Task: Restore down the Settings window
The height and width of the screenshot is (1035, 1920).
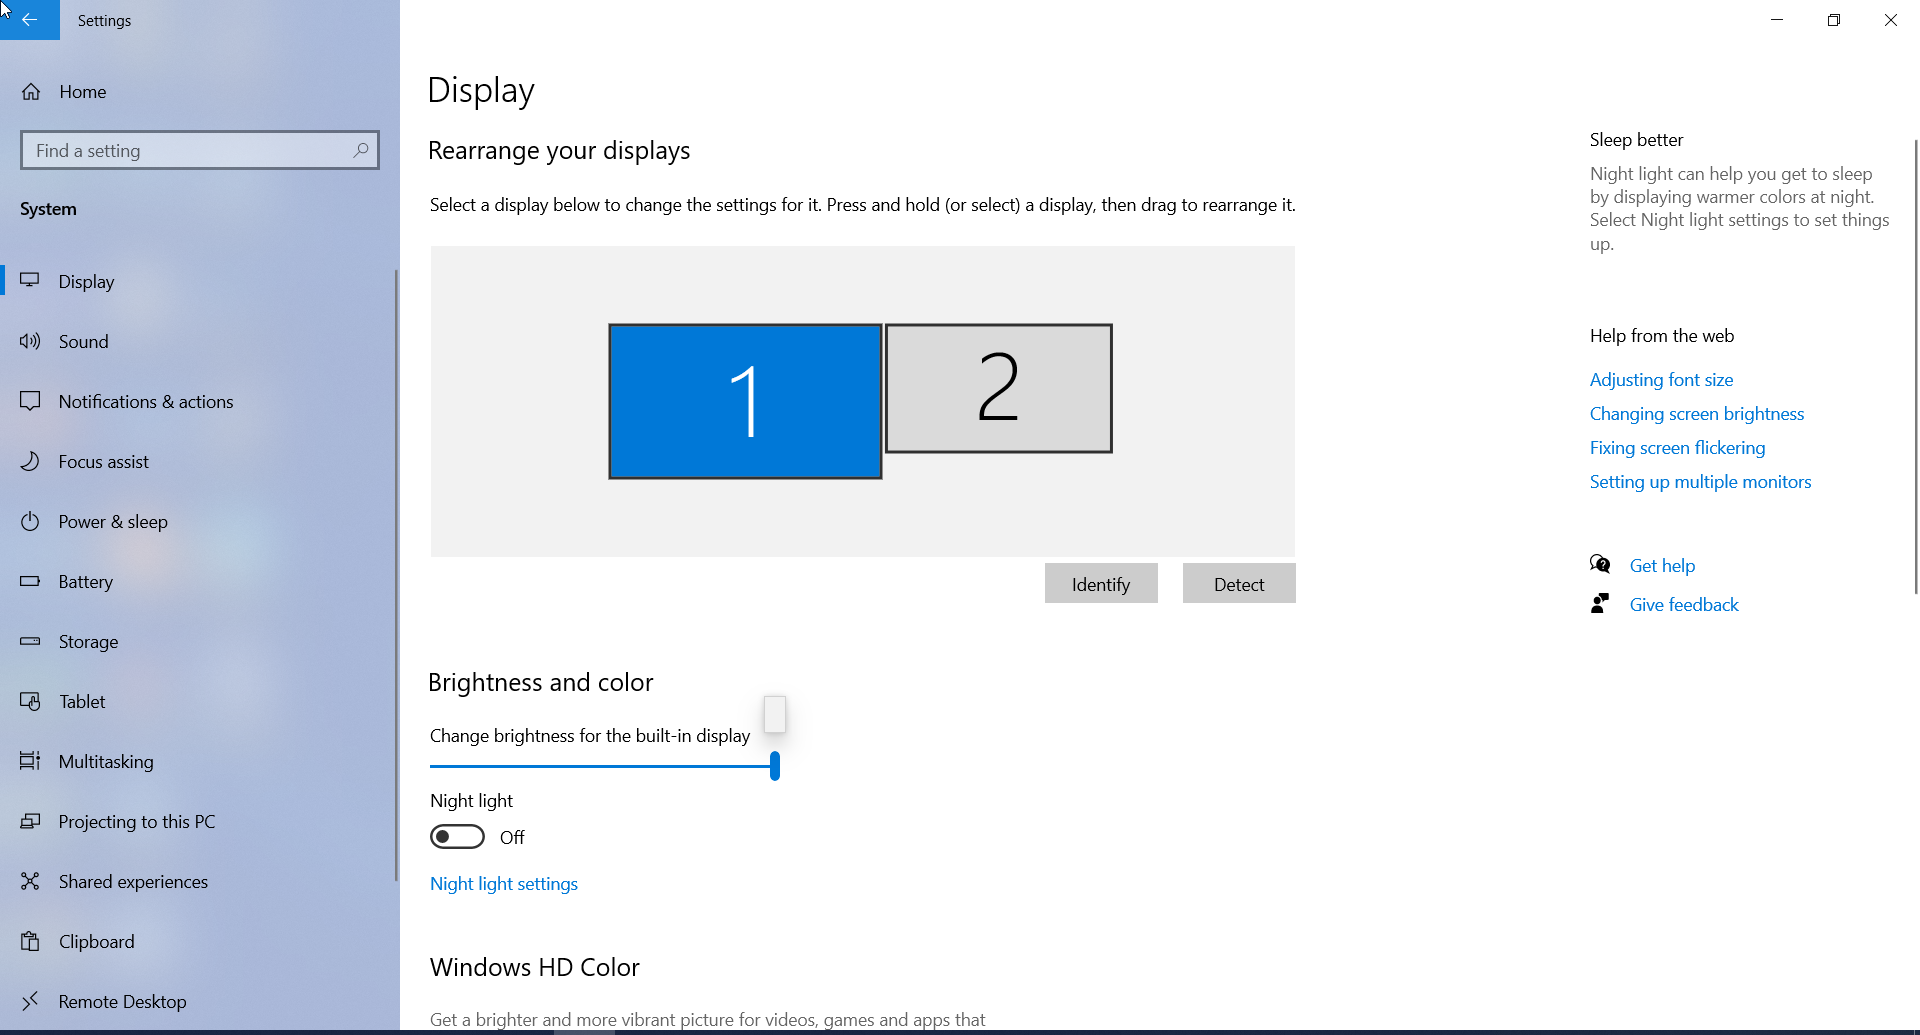Action: click(x=1834, y=20)
